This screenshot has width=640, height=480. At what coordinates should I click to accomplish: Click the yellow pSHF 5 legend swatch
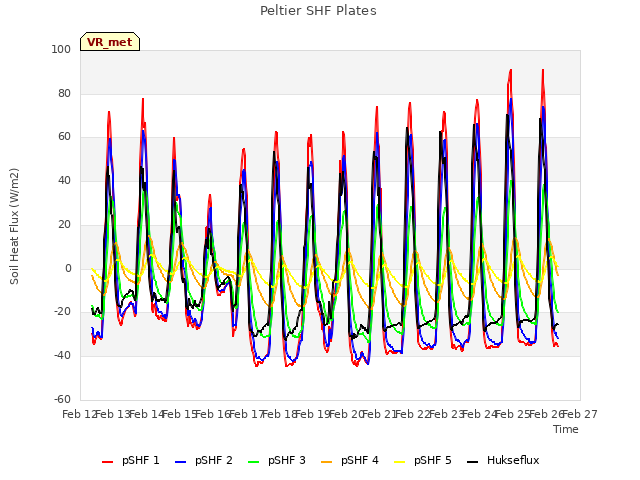tap(400, 462)
